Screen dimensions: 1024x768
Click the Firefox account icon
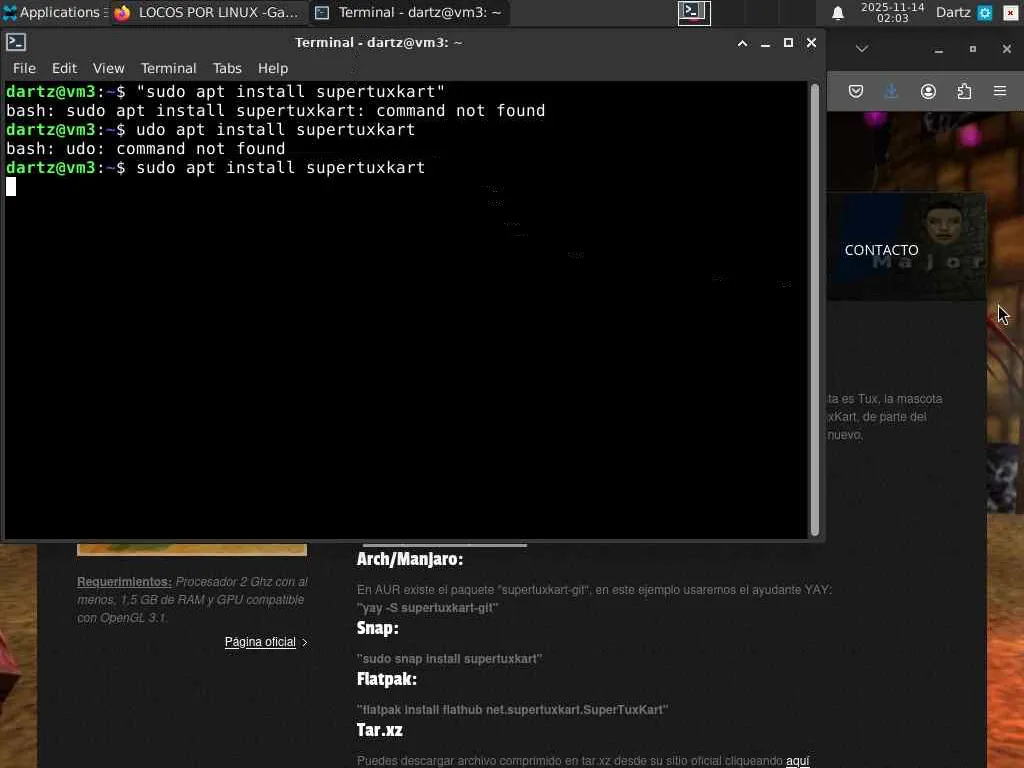pos(928,91)
